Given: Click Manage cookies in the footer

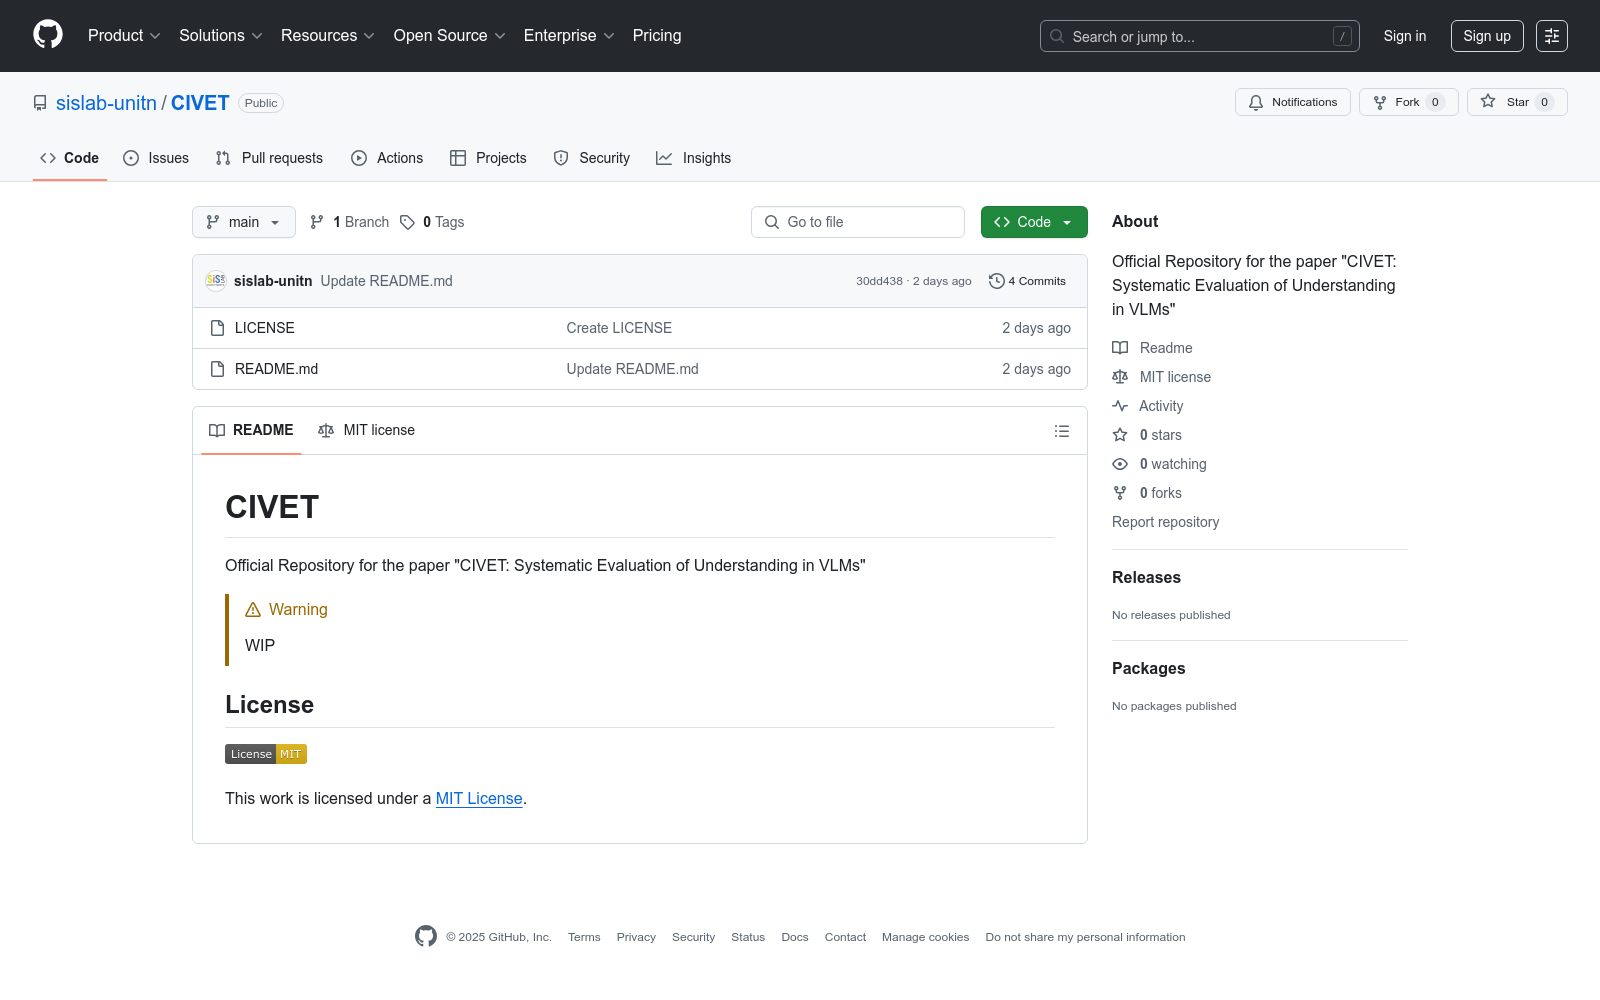Looking at the screenshot, I should [x=925, y=938].
